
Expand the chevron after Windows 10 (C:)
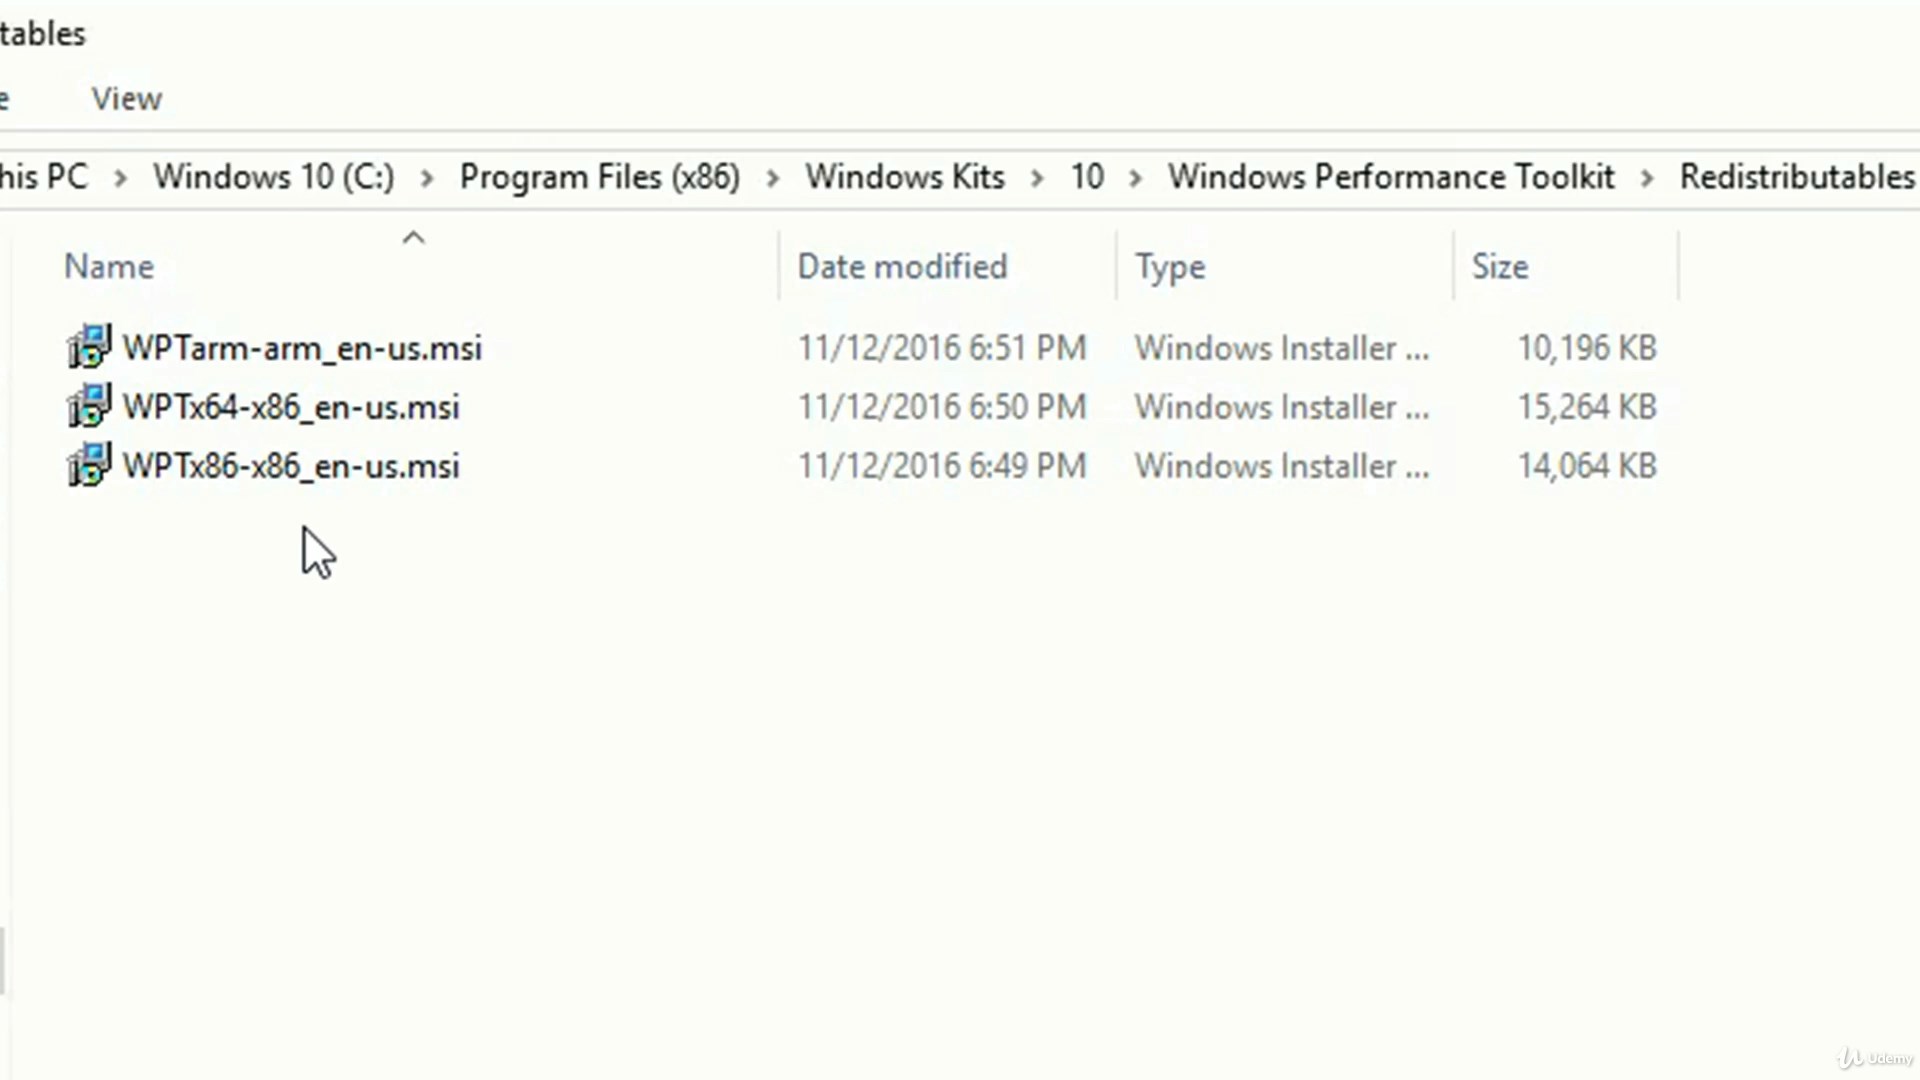(427, 178)
